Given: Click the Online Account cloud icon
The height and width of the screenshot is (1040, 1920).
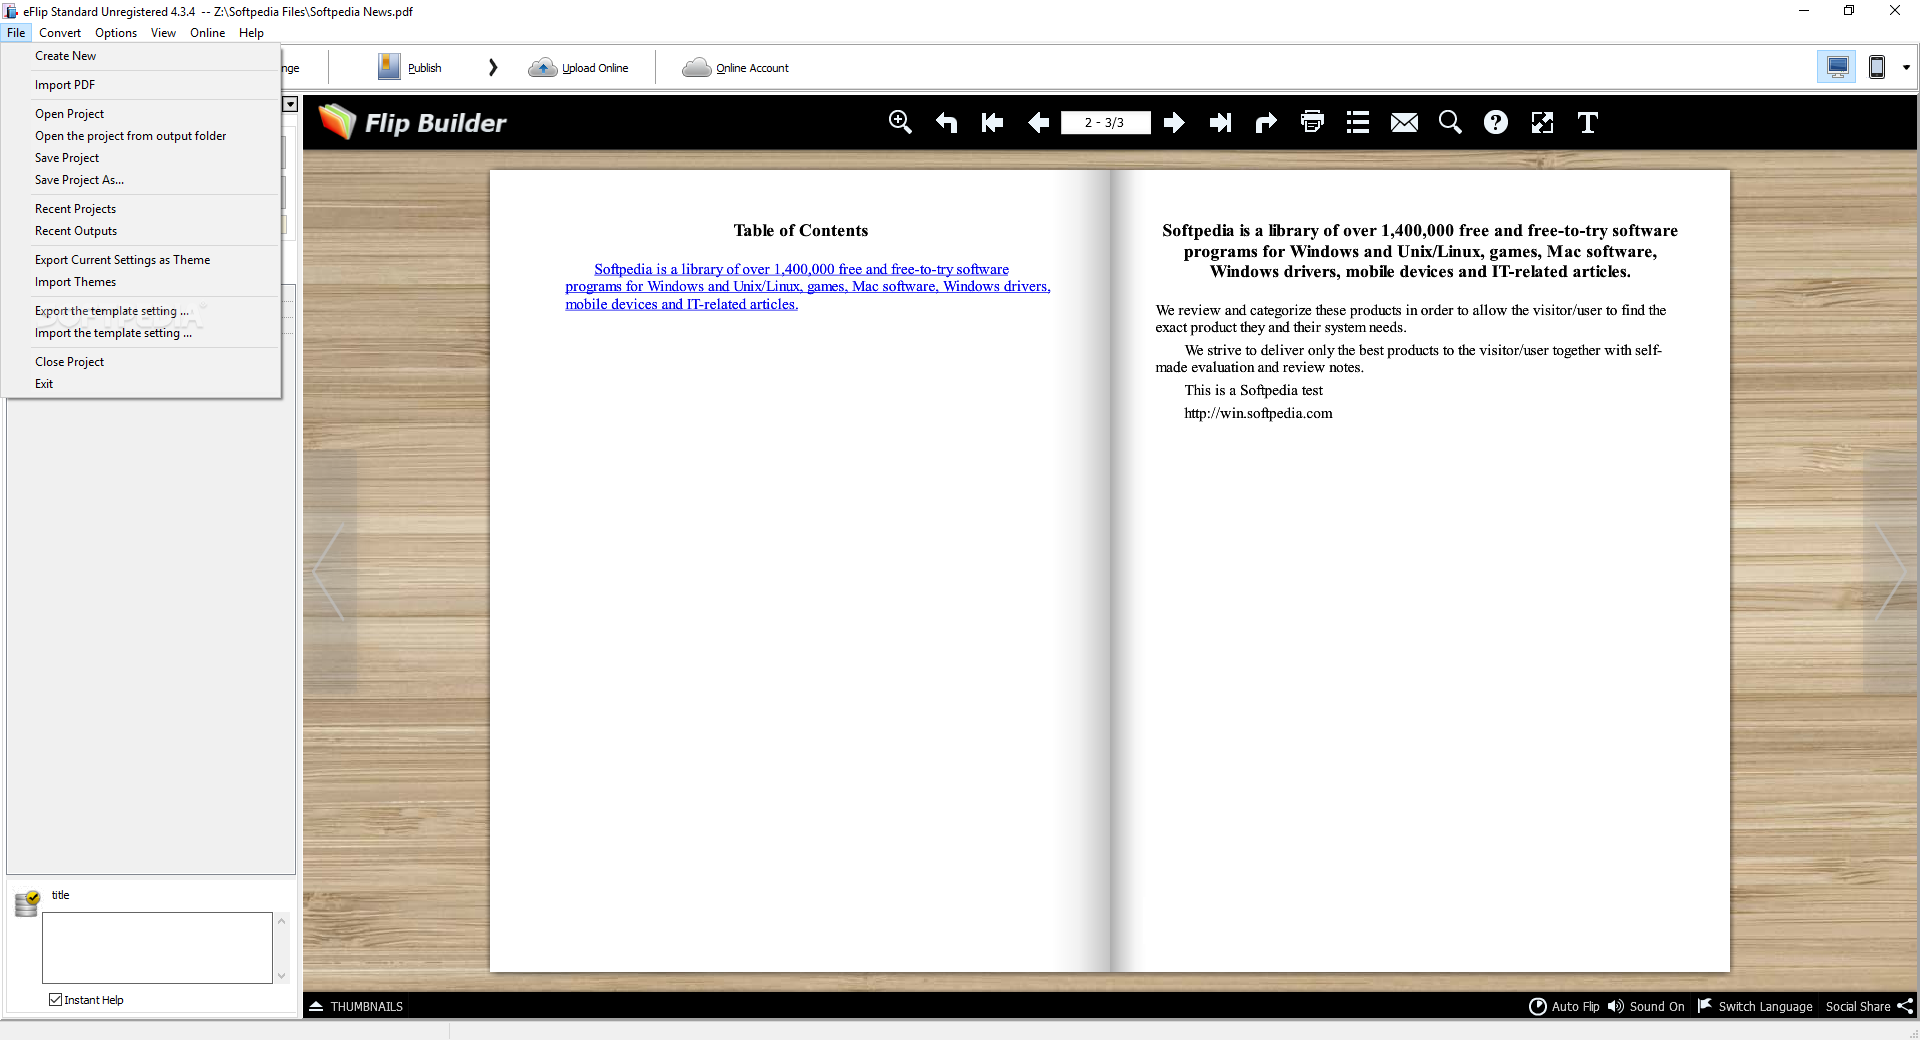Looking at the screenshot, I should tap(696, 67).
